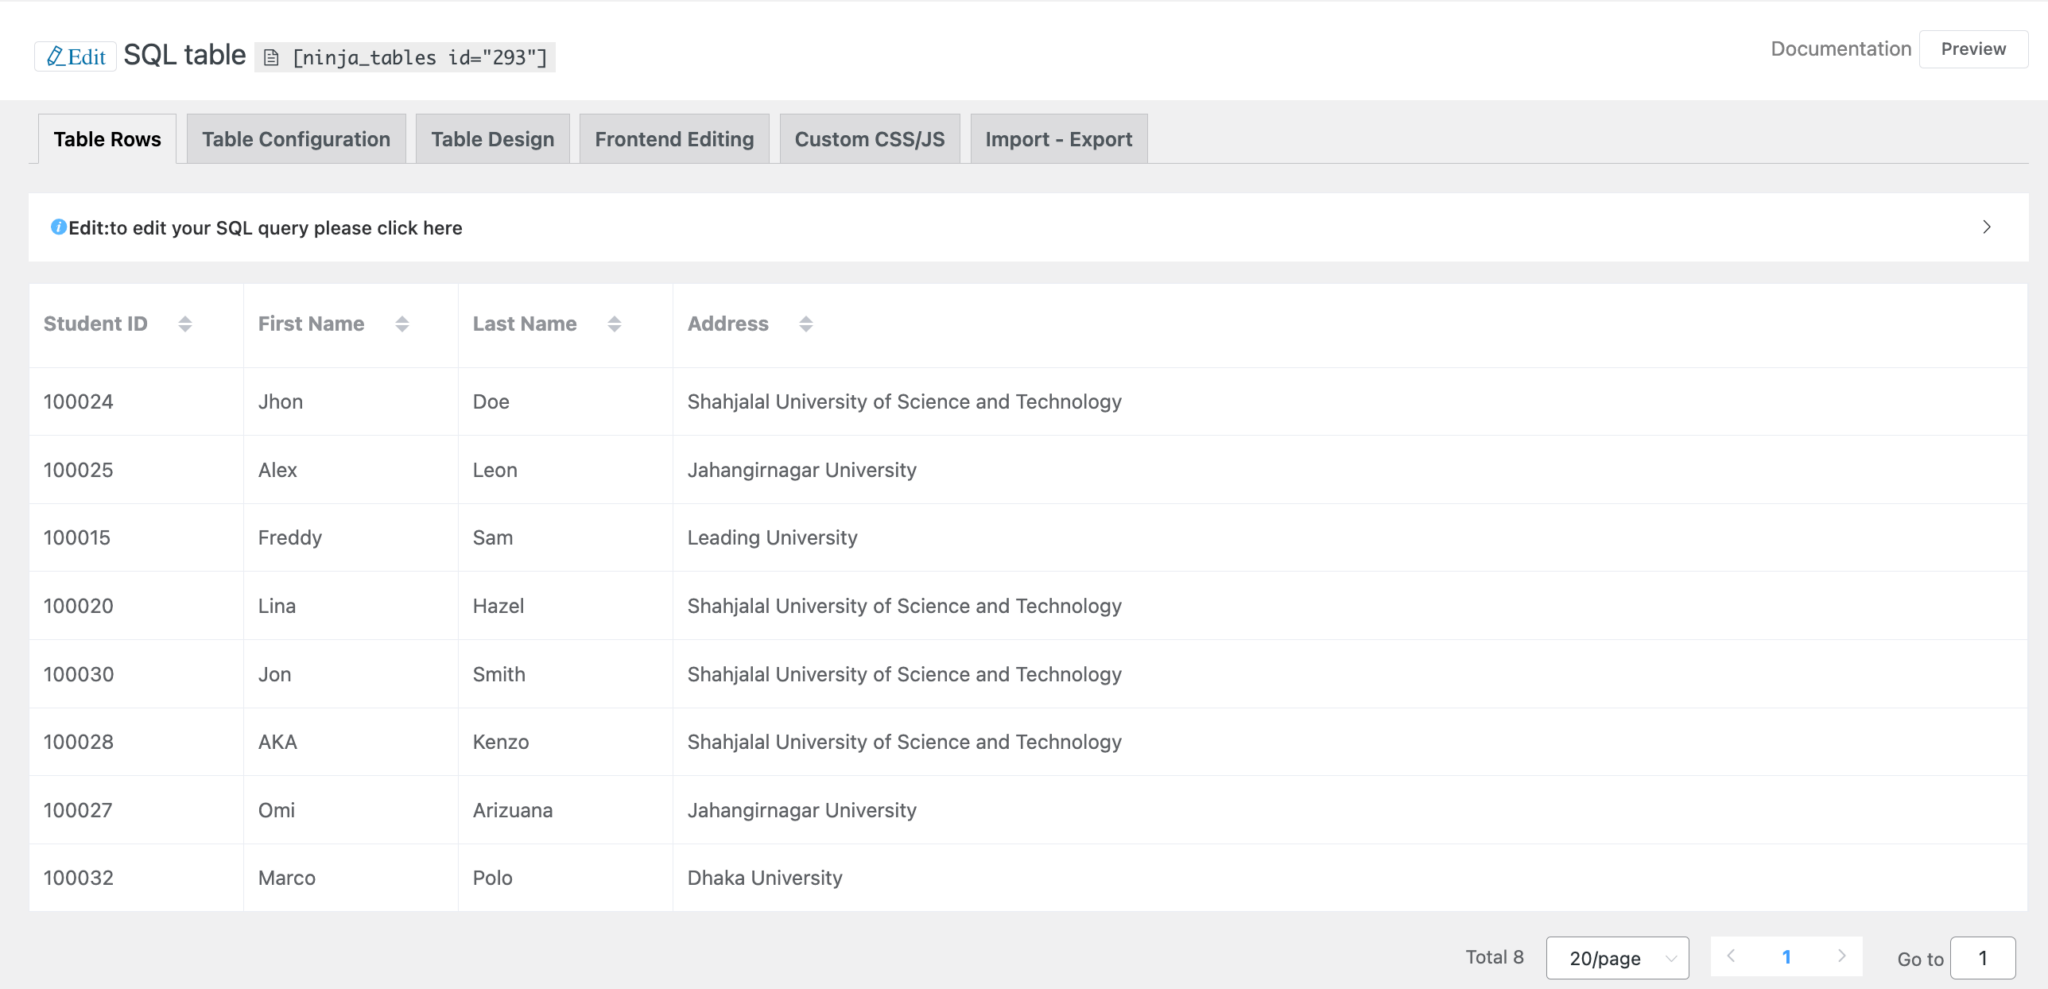
Task: Sort table by First Name column
Action: pyautogui.click(x=402, y=324)
